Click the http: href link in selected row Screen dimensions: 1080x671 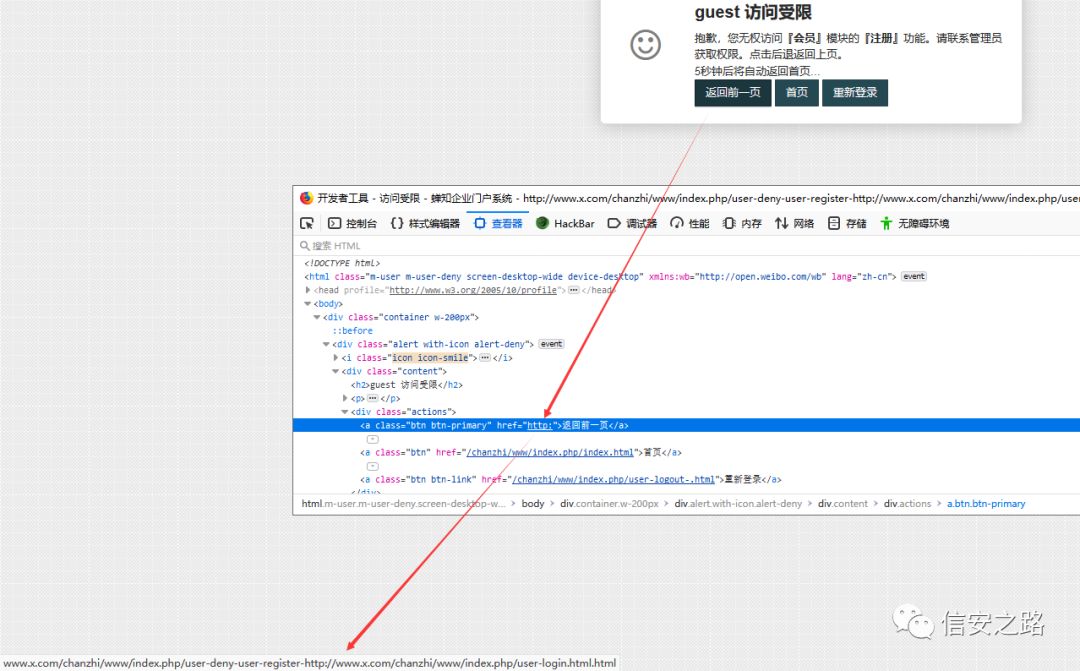point(539,425)
